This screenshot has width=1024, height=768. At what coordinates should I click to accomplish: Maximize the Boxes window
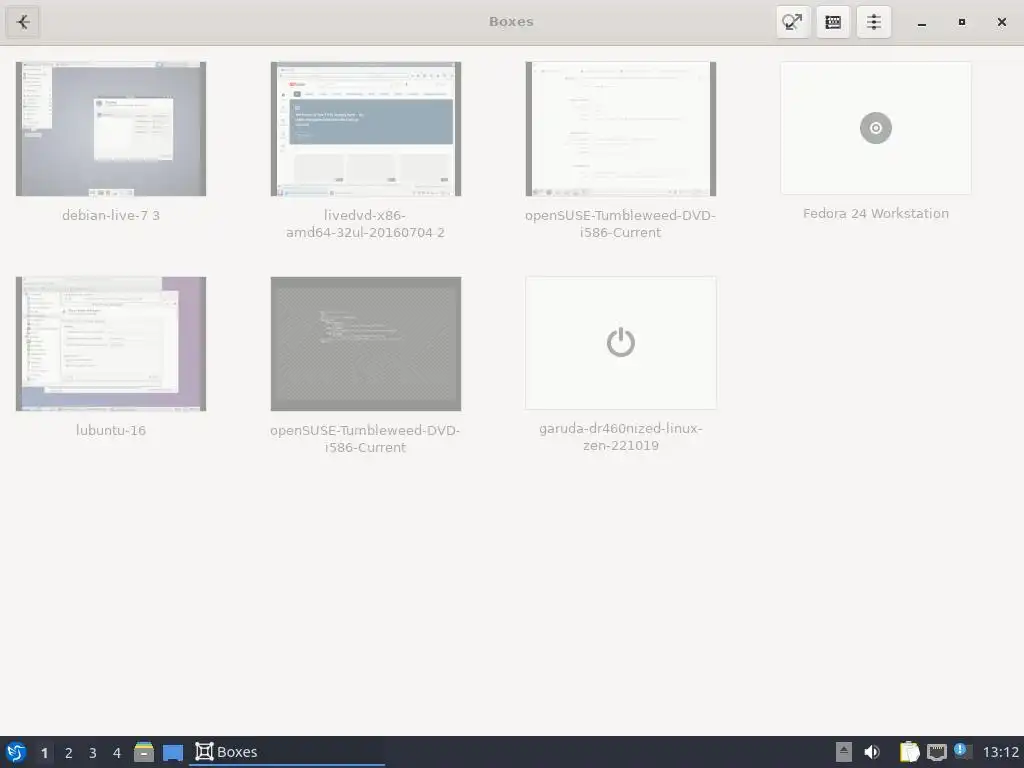pyautogui.click(x=961, y=22)
